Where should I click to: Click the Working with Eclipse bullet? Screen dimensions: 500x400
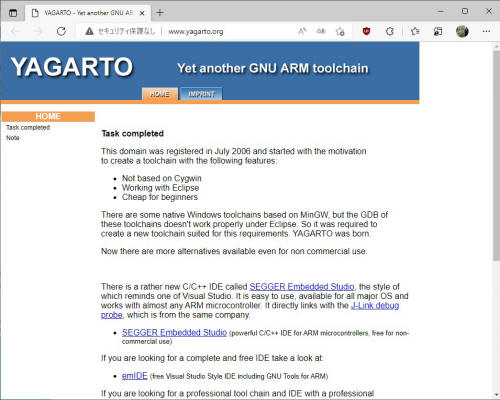coord(160,188)
